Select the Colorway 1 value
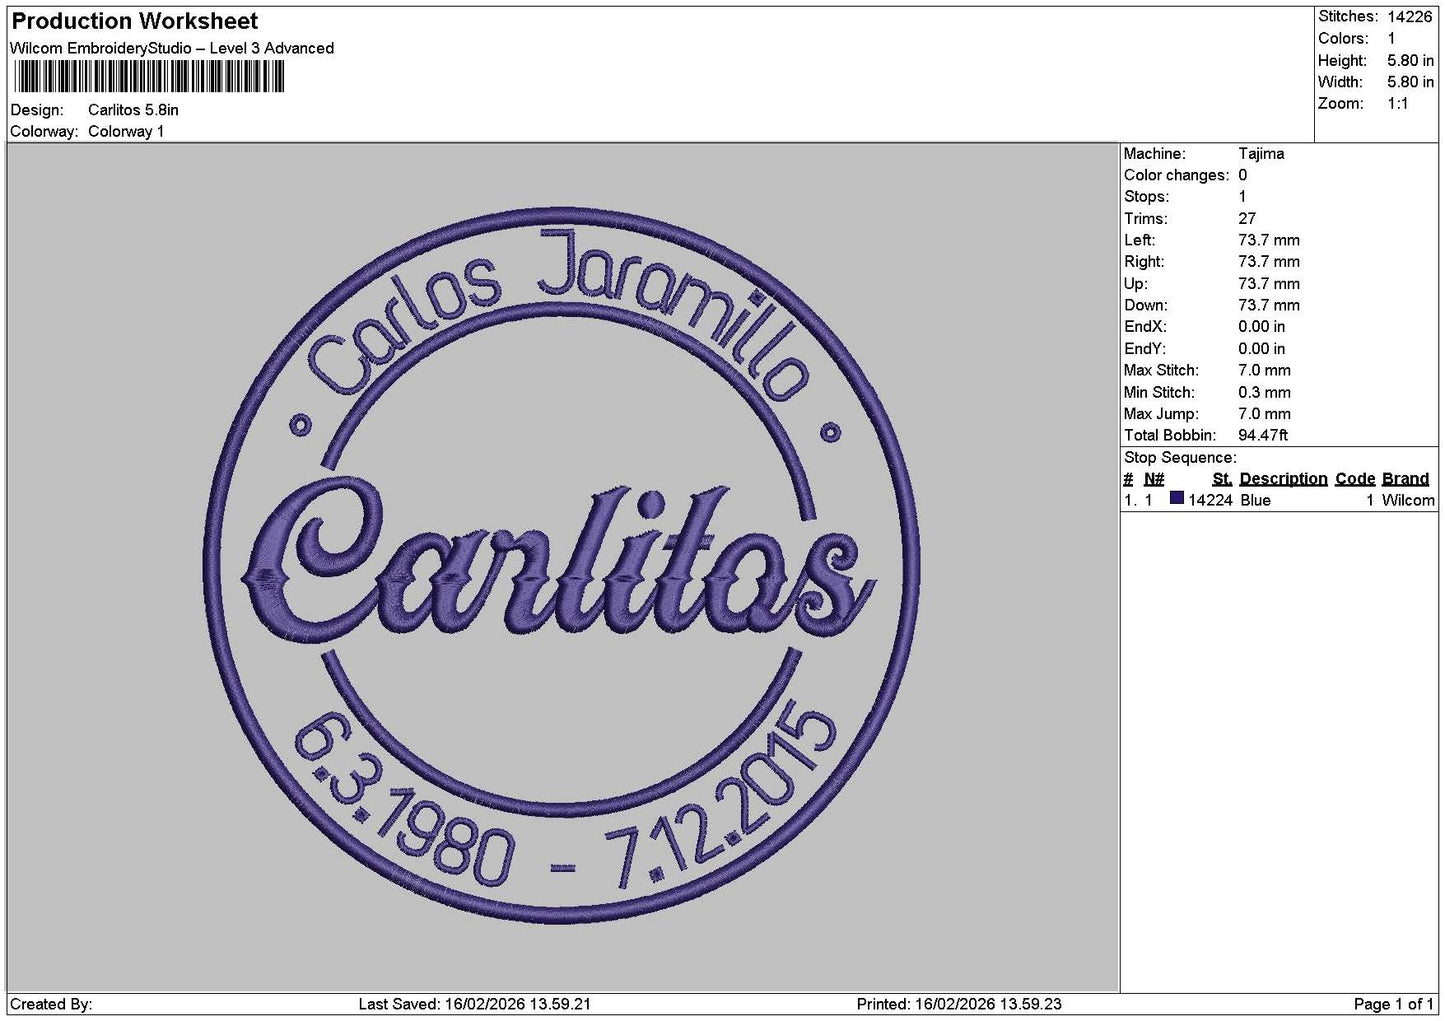 point(126,132)
